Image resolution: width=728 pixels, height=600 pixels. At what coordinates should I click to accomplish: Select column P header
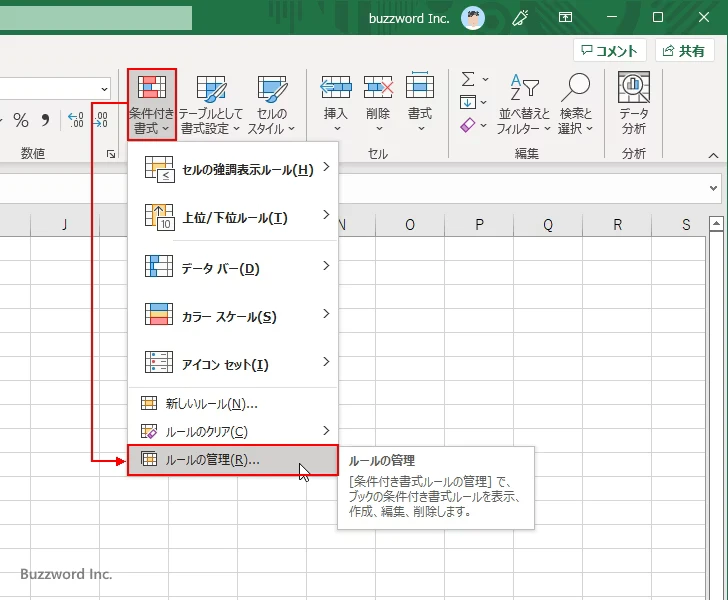tap(479, 225)
